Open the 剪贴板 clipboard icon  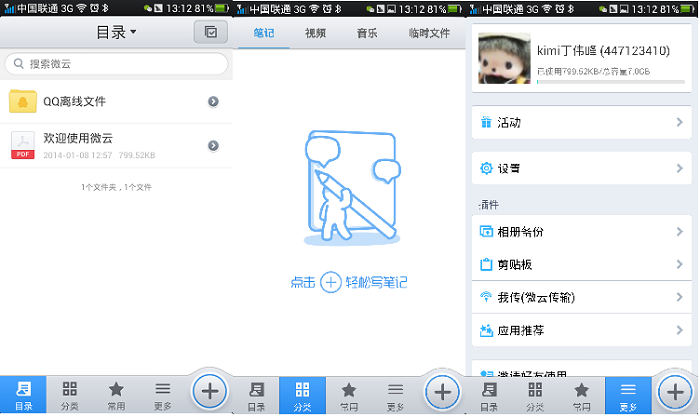(486, 264)
